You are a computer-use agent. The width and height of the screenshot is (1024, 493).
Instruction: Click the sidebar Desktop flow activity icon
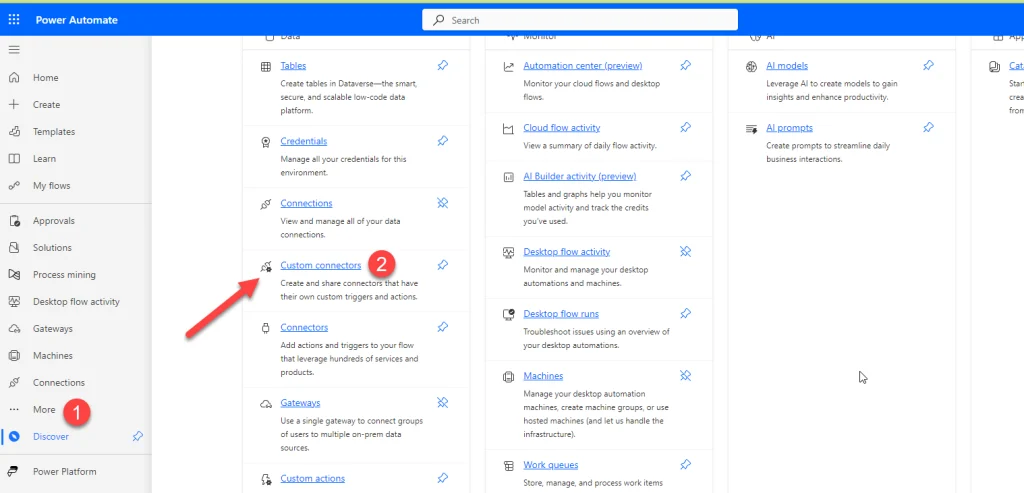click(x=14, y=302)
